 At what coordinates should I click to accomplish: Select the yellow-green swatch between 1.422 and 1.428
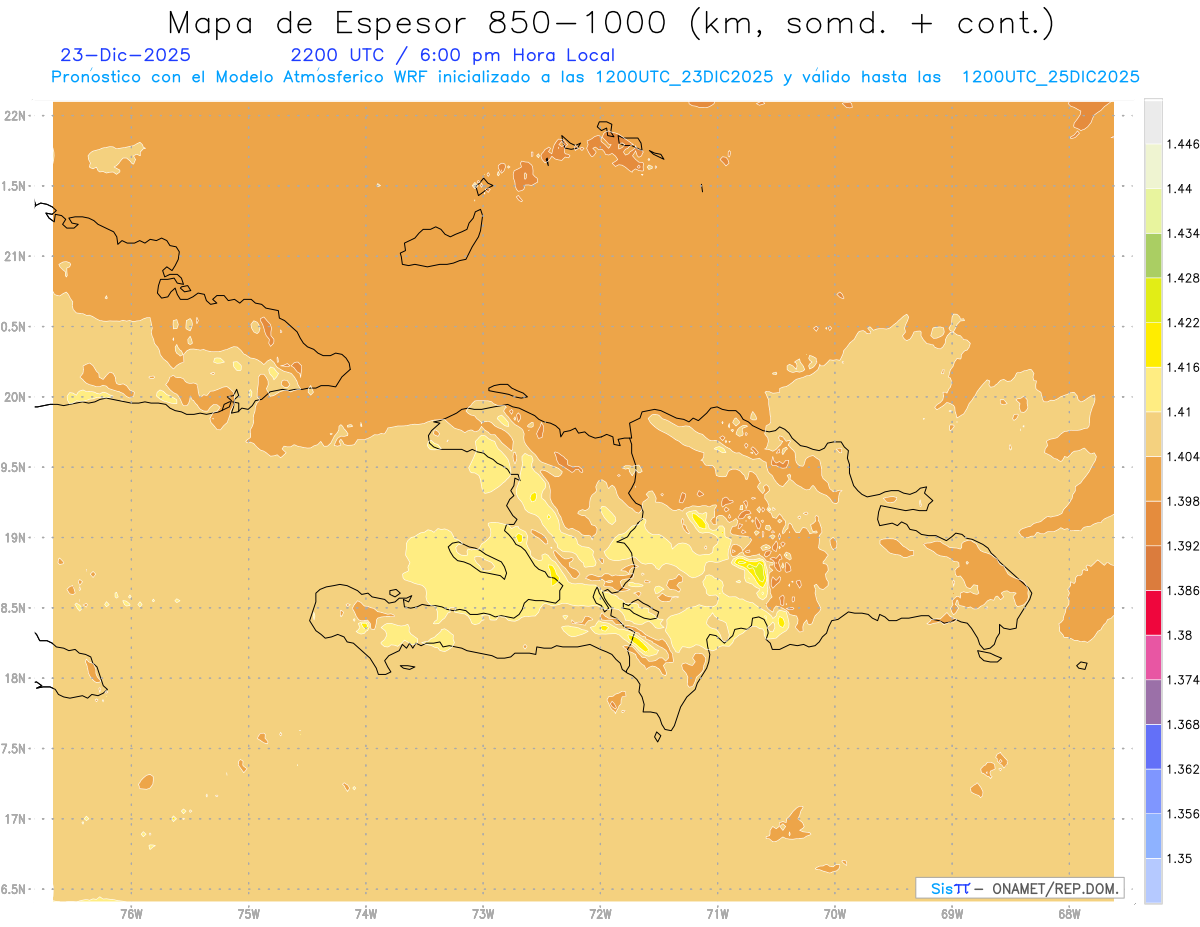1153,300
